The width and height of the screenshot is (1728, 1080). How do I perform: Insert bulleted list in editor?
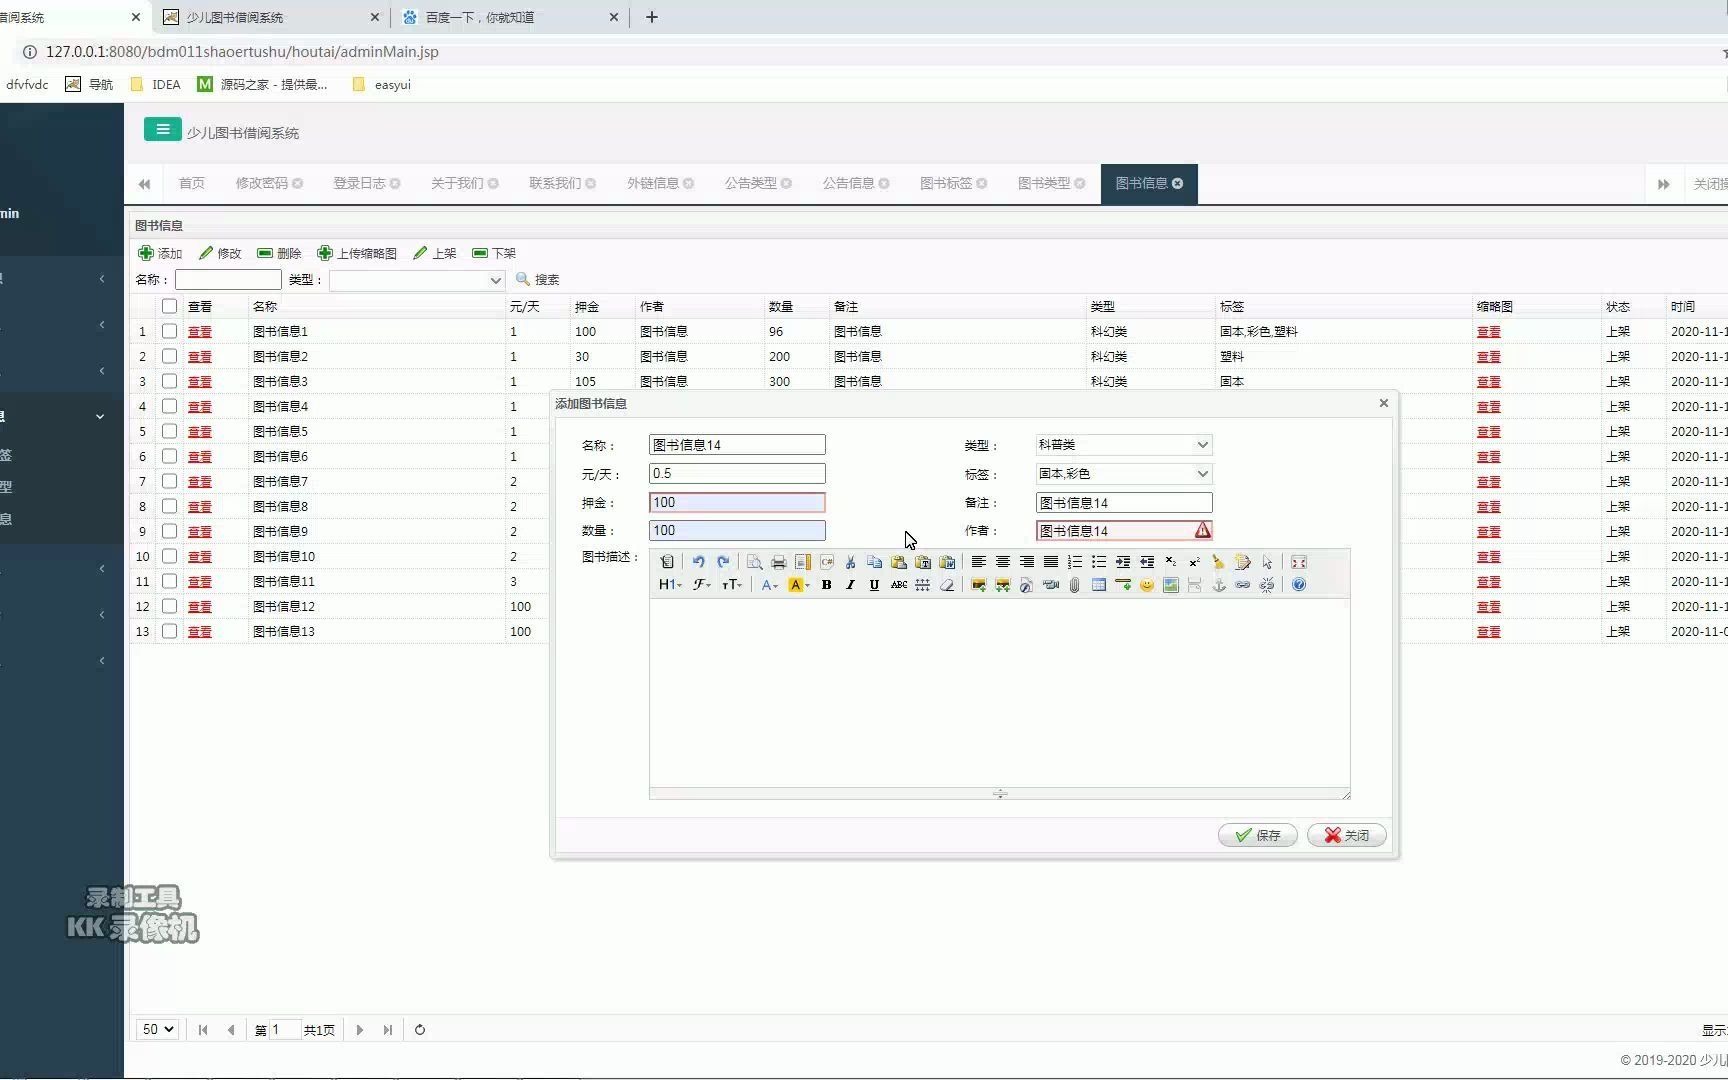tap(1099, 562)
